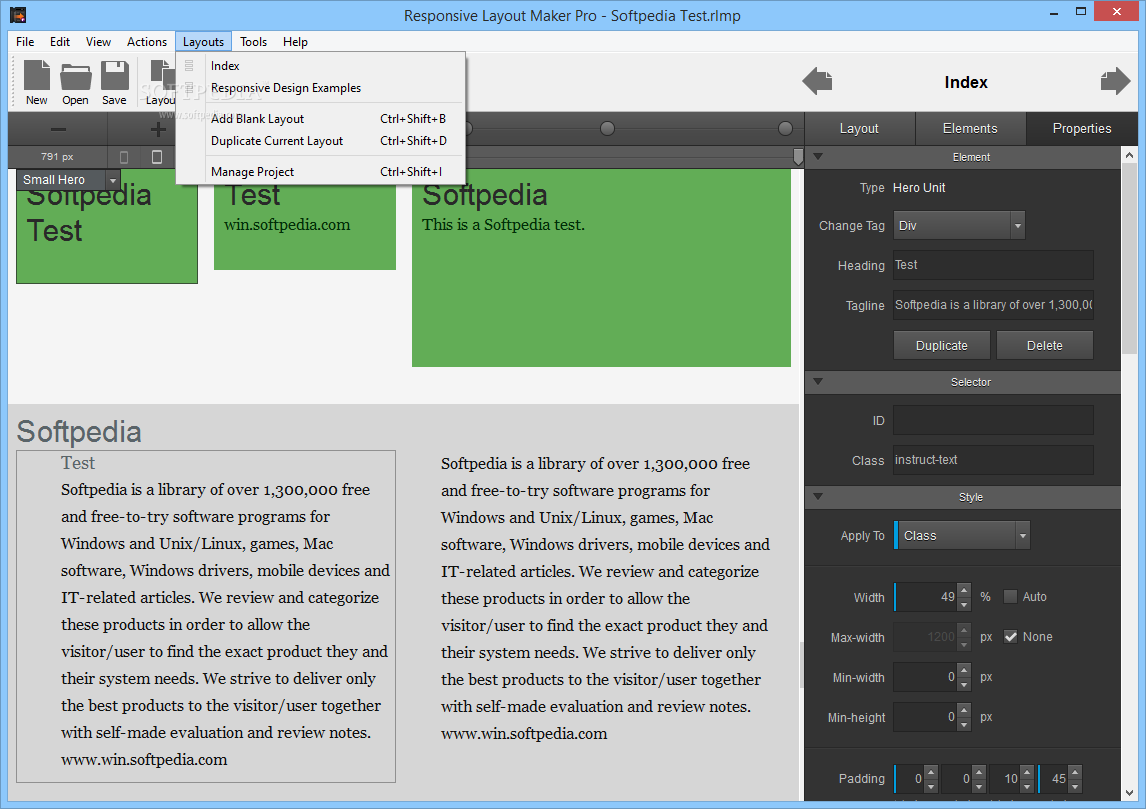The image size is (1146, 809).
Task: Decrease Width value with down arrow
Action: 964,604
